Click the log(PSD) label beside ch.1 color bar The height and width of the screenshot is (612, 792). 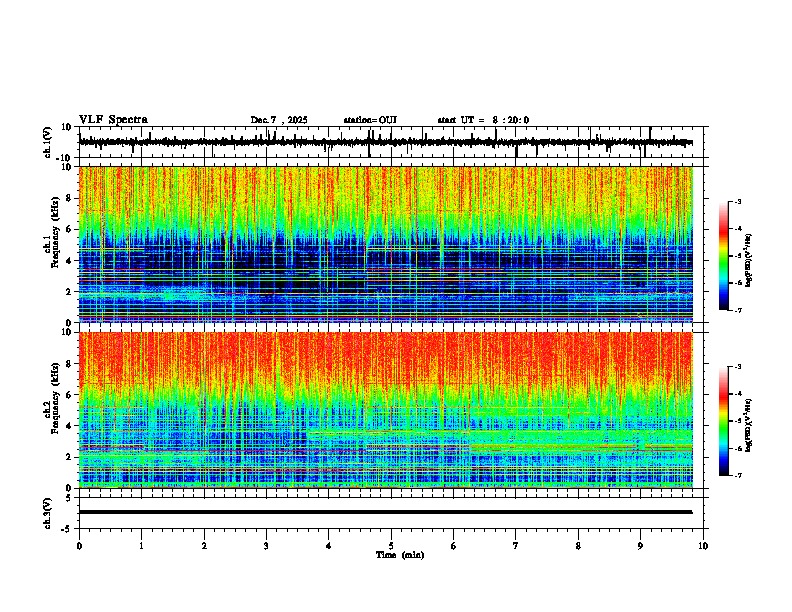click(x=749, y=261)
